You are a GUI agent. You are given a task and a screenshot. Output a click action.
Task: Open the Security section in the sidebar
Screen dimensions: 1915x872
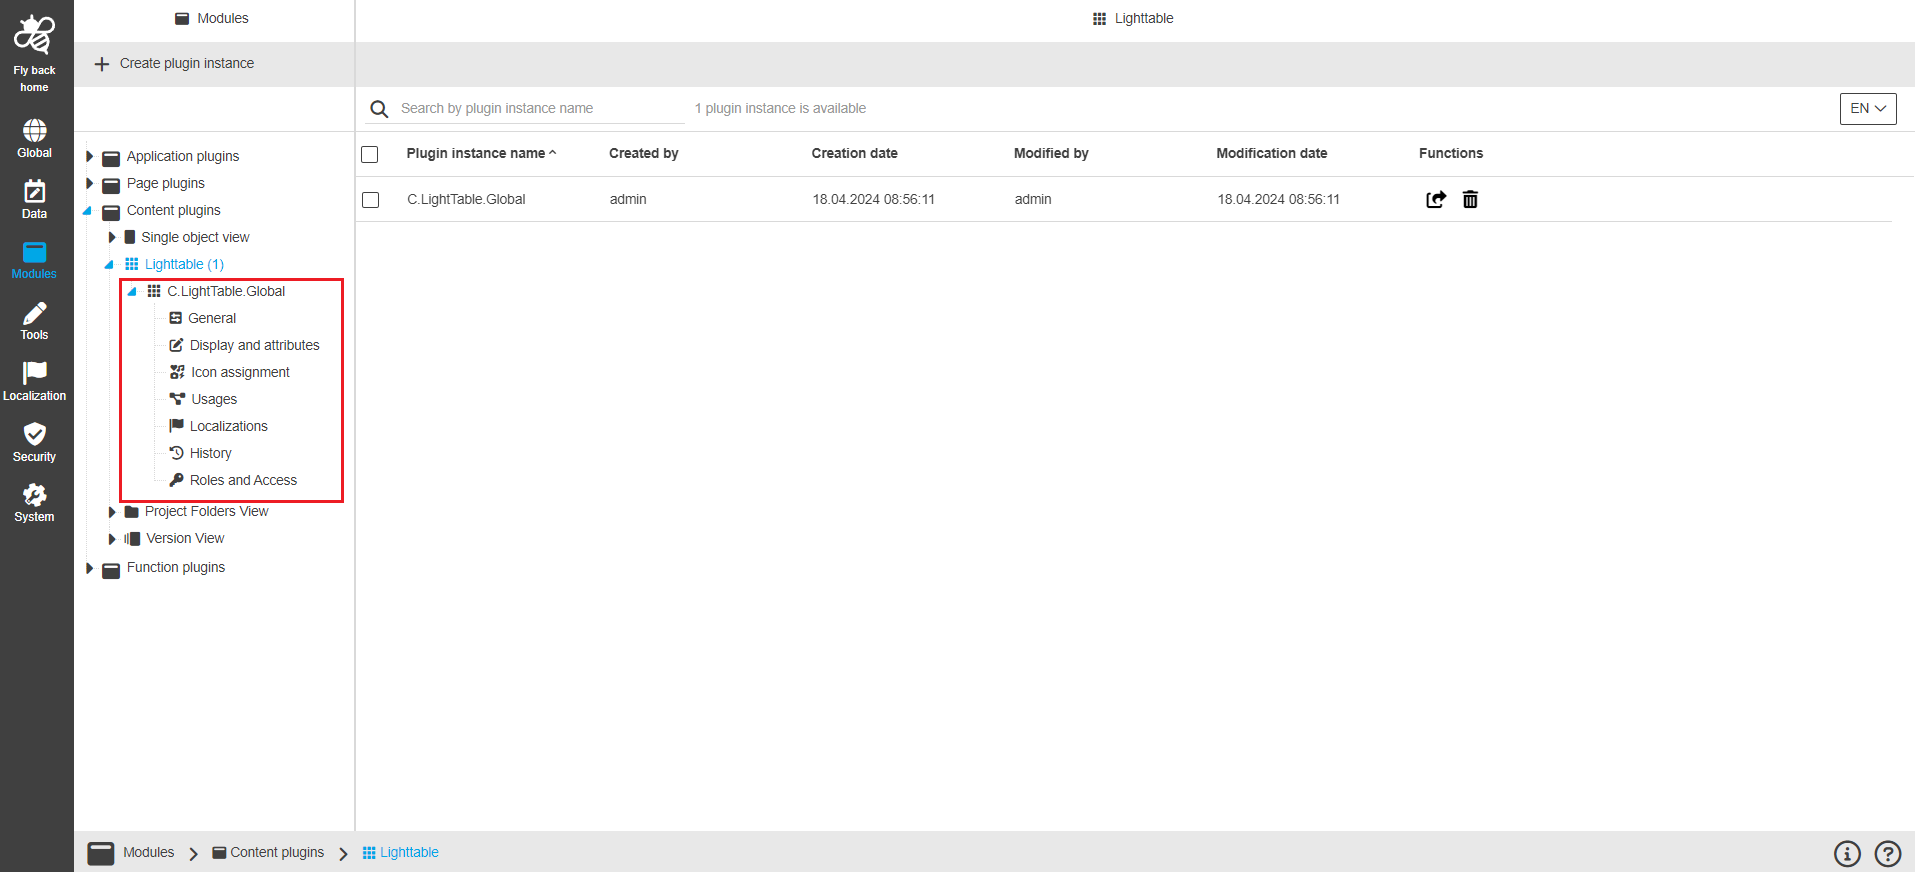[34, 444]
